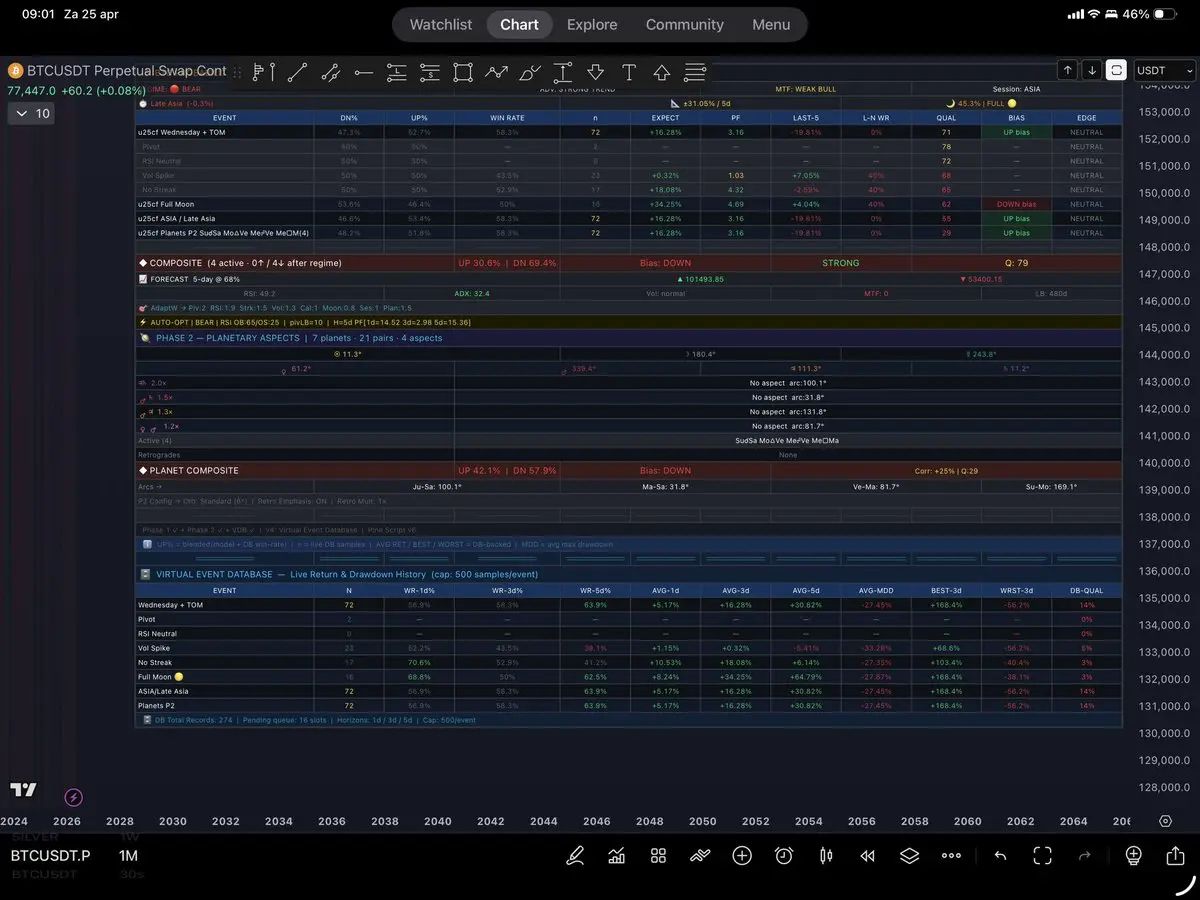Open the indicators panel in bottom toolbar
This screenshot has width=1200, height=900.
point(617,856)
